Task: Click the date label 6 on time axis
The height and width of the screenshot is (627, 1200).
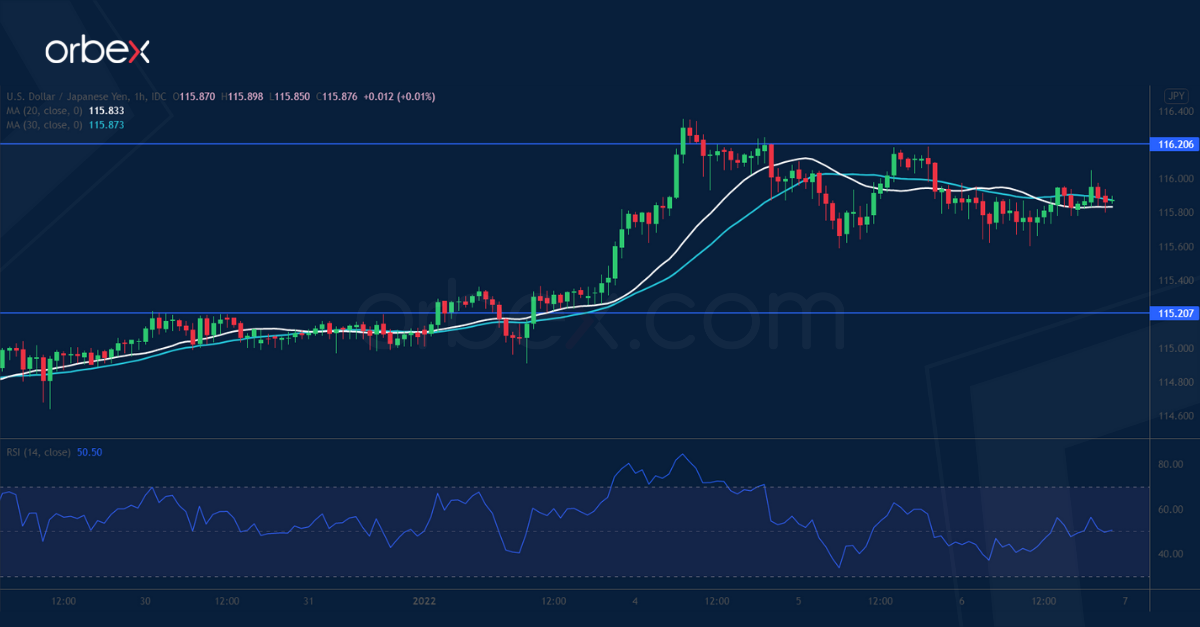Action: tap(961, 601)
